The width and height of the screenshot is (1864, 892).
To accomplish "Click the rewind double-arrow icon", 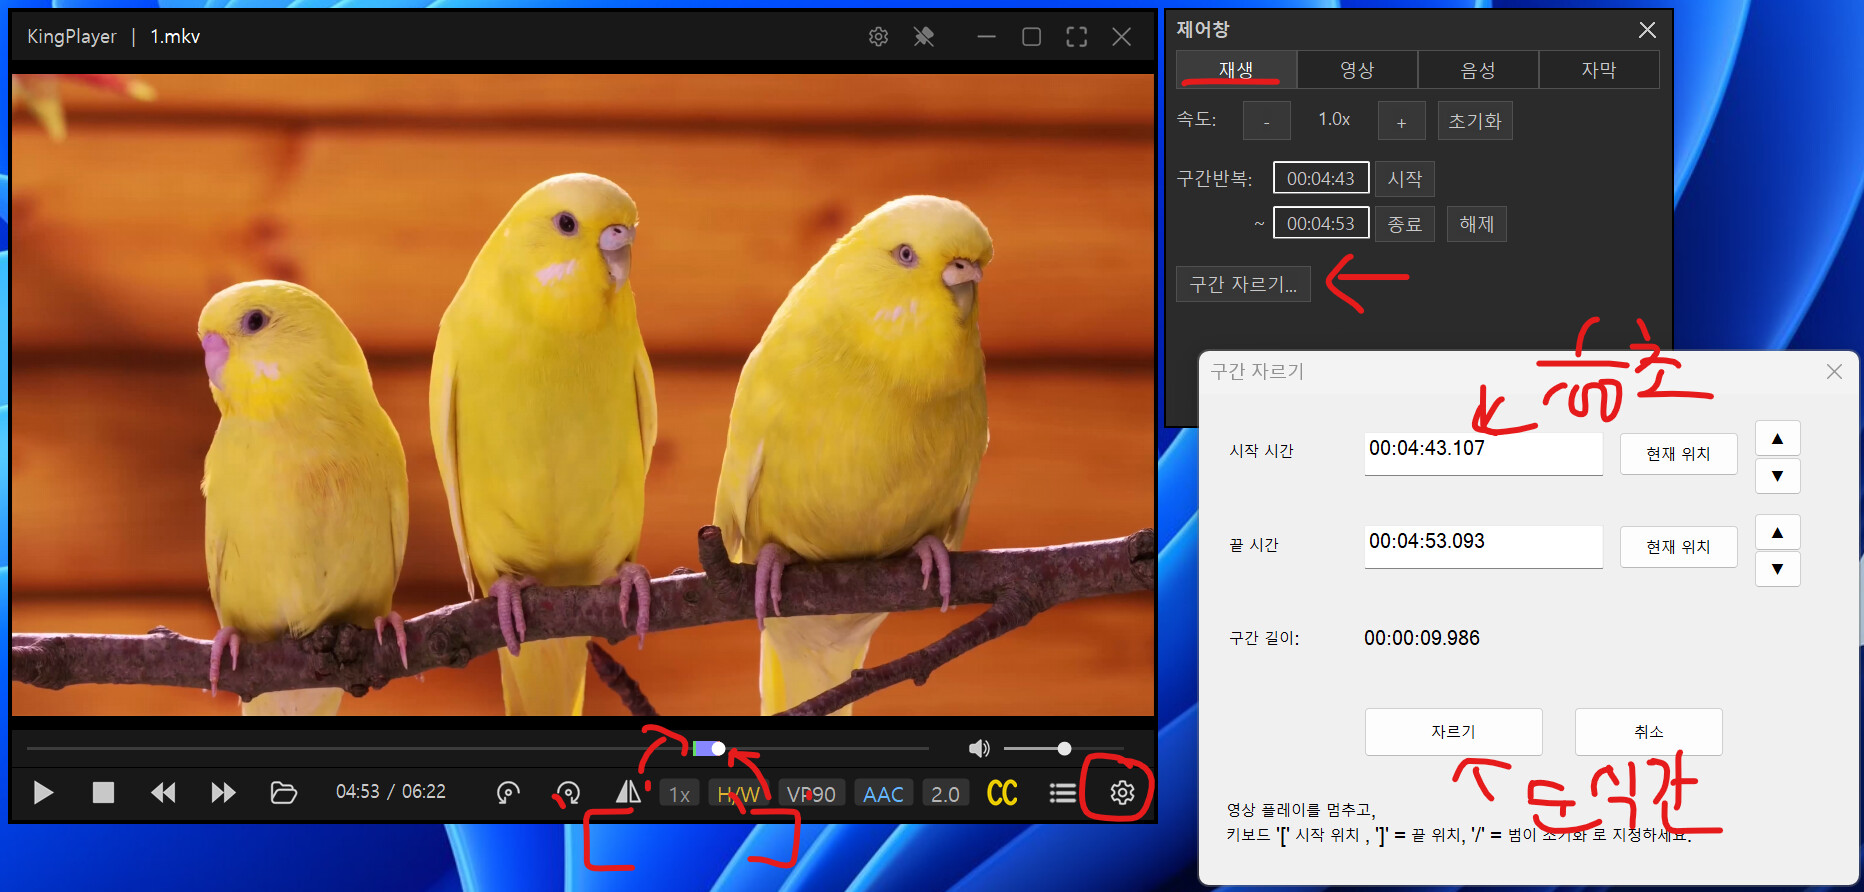I will [x=163, y=793].
